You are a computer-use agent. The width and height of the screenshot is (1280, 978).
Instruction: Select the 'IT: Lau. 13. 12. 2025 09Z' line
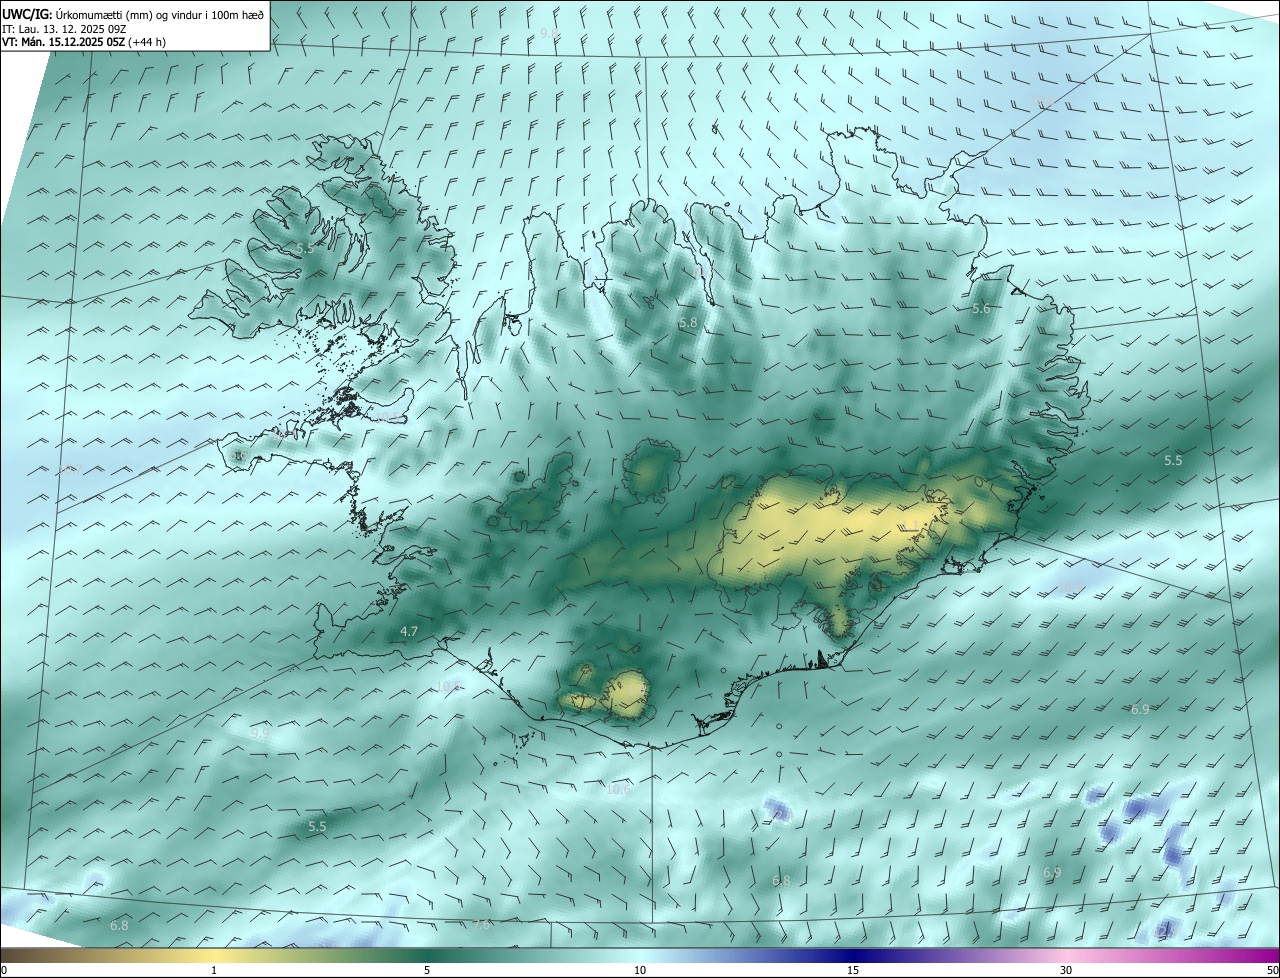(x=64, y=29)
